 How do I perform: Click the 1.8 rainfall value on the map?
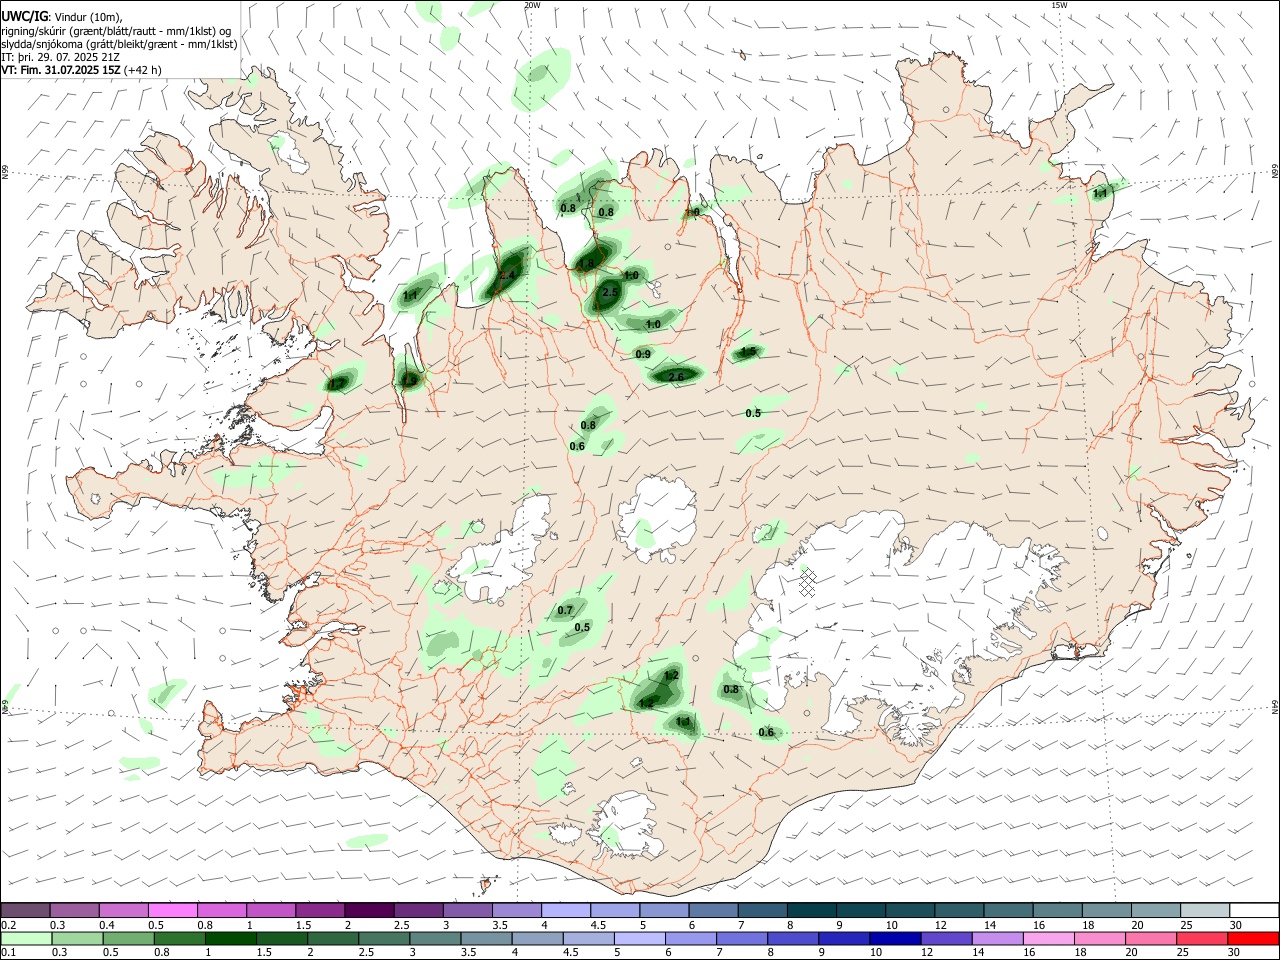point(586,264)
